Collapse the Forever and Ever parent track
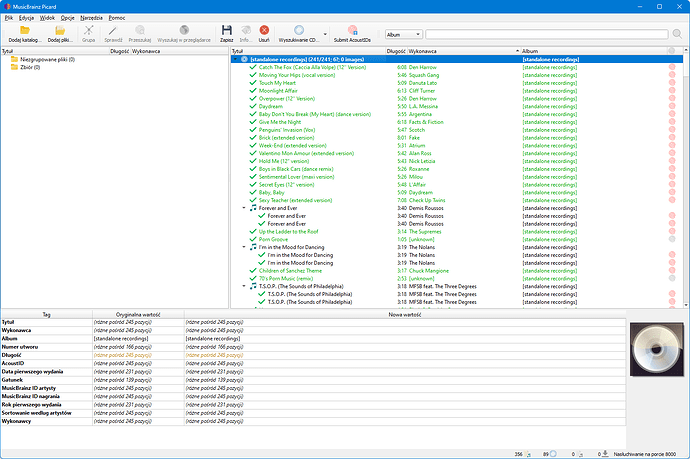Viewport: 690px width, 459px height. point(244,208)
